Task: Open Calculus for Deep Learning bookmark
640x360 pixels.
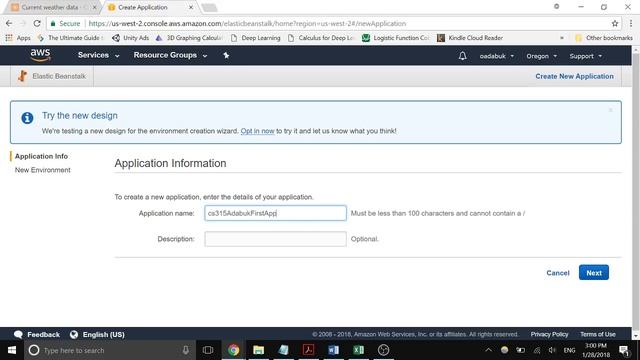Action: tap(321, 38)
